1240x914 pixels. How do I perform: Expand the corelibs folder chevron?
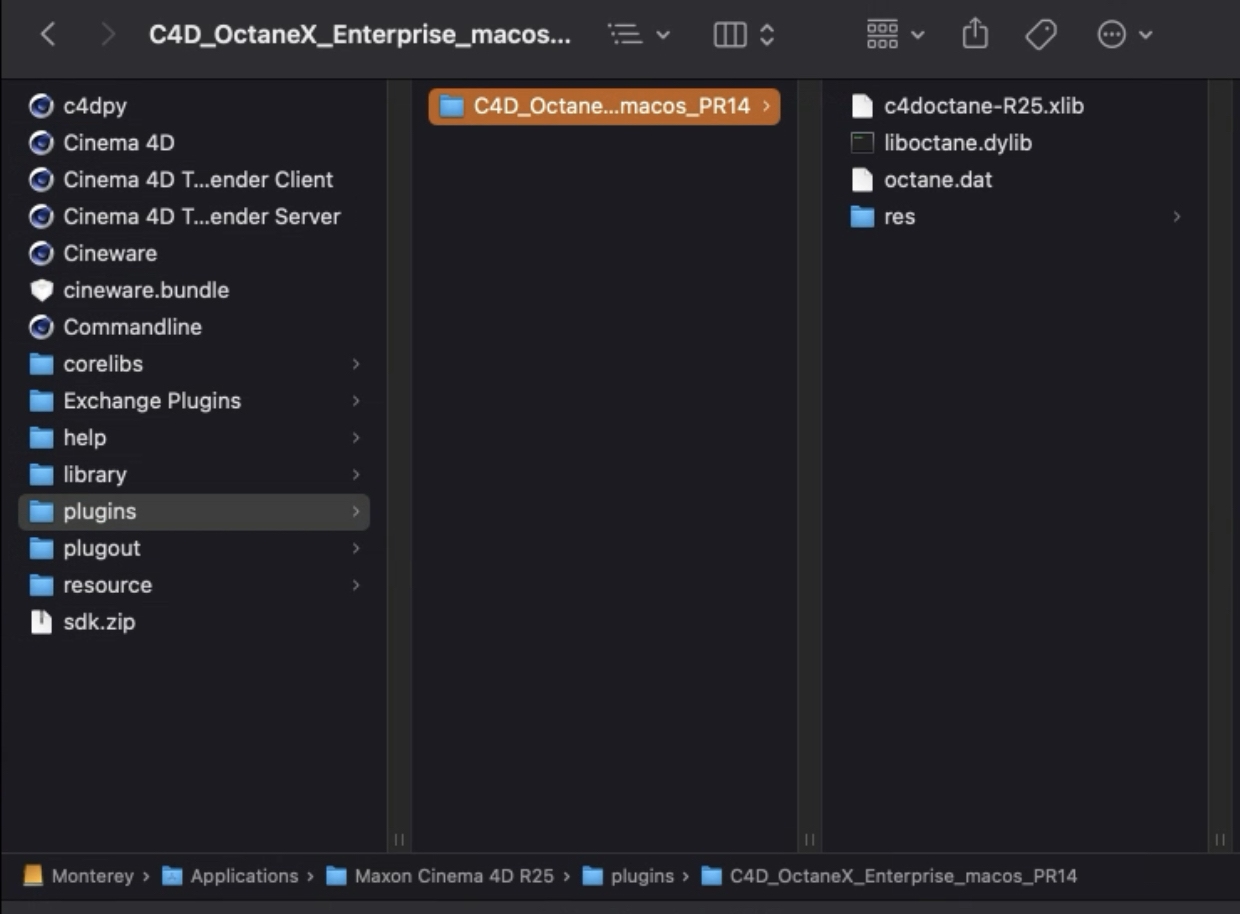coord(355,364)
